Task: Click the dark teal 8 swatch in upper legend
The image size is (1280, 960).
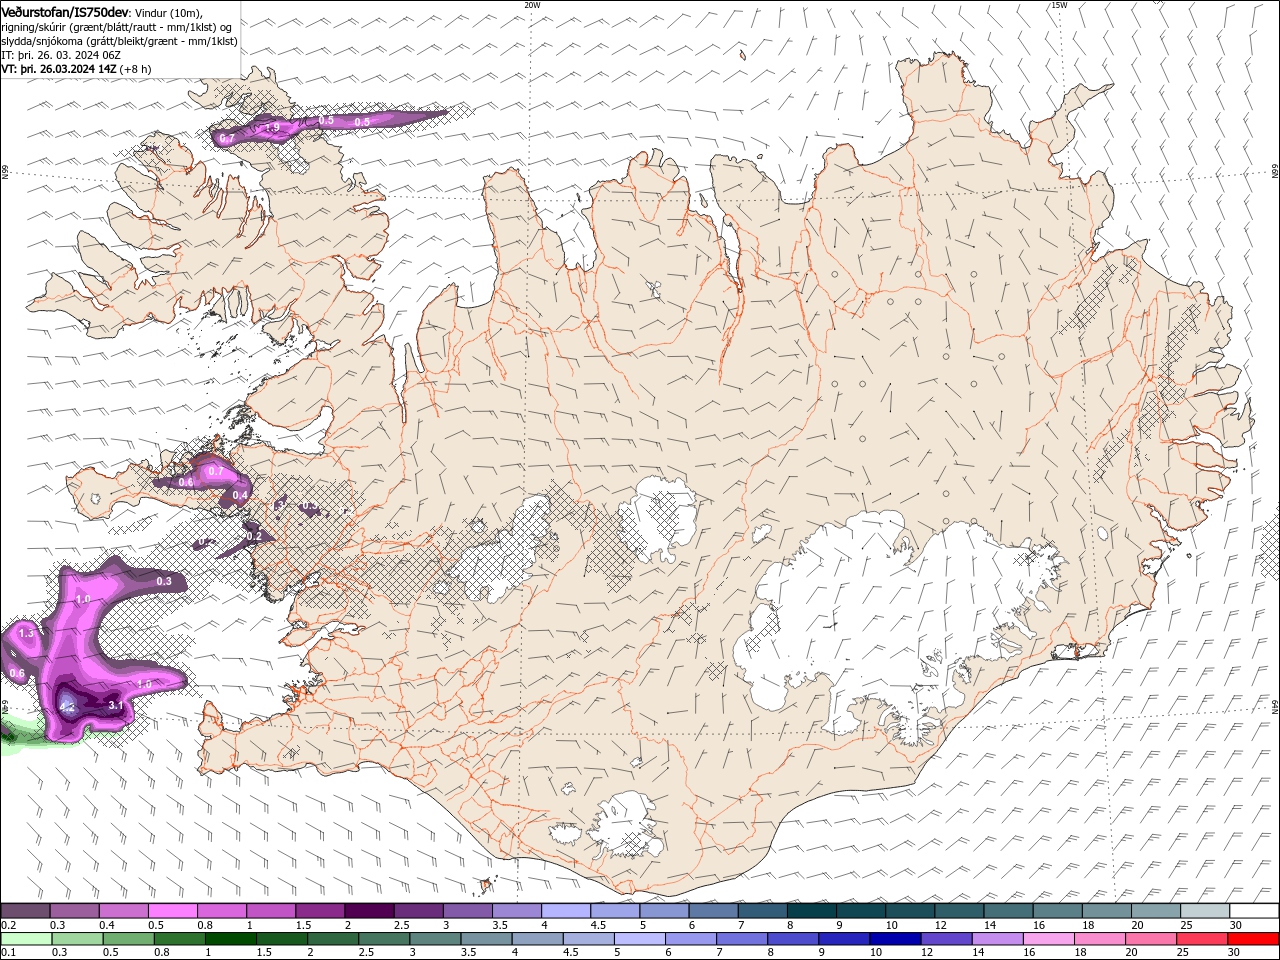Action: (812, 911)
